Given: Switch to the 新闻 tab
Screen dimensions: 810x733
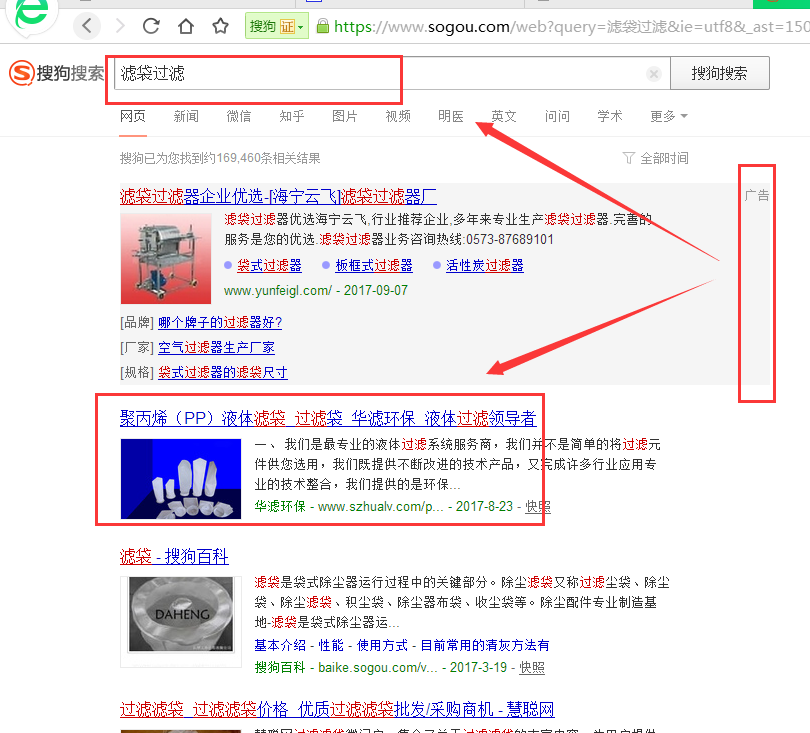Looking at the screenshot, I should [x=186, y=116].
